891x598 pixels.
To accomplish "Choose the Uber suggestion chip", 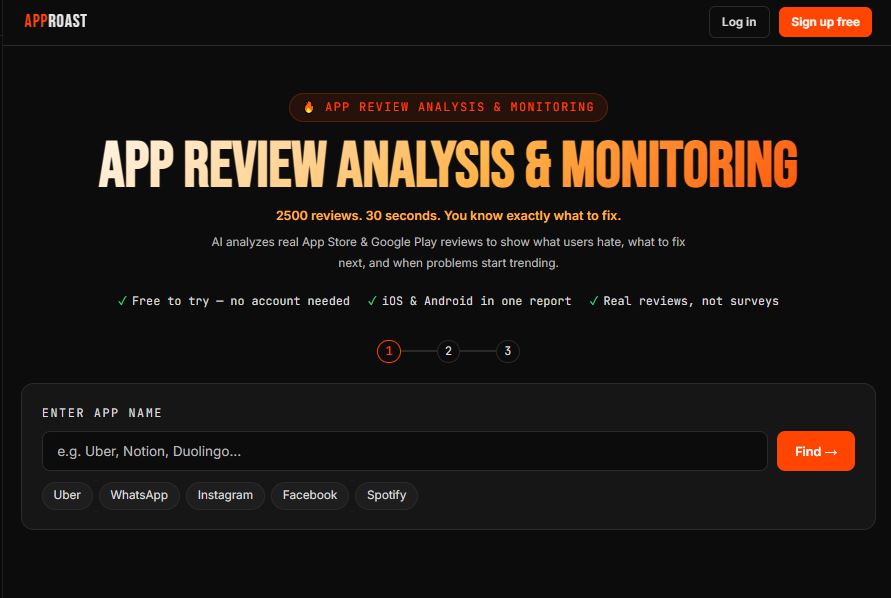I will 67,496.
